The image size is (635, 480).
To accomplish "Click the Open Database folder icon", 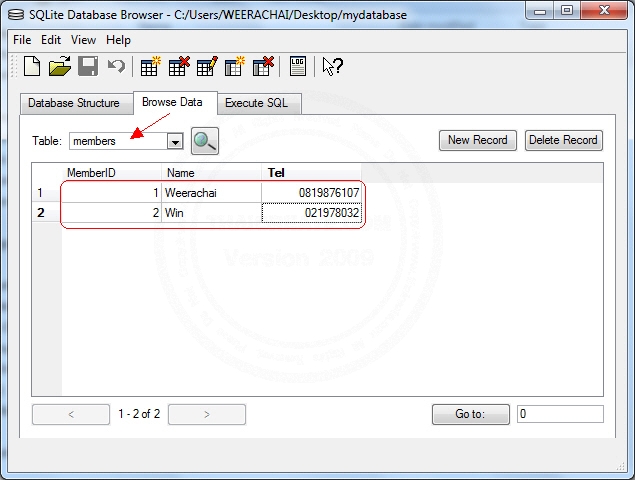I will click(x=60, y=66).
